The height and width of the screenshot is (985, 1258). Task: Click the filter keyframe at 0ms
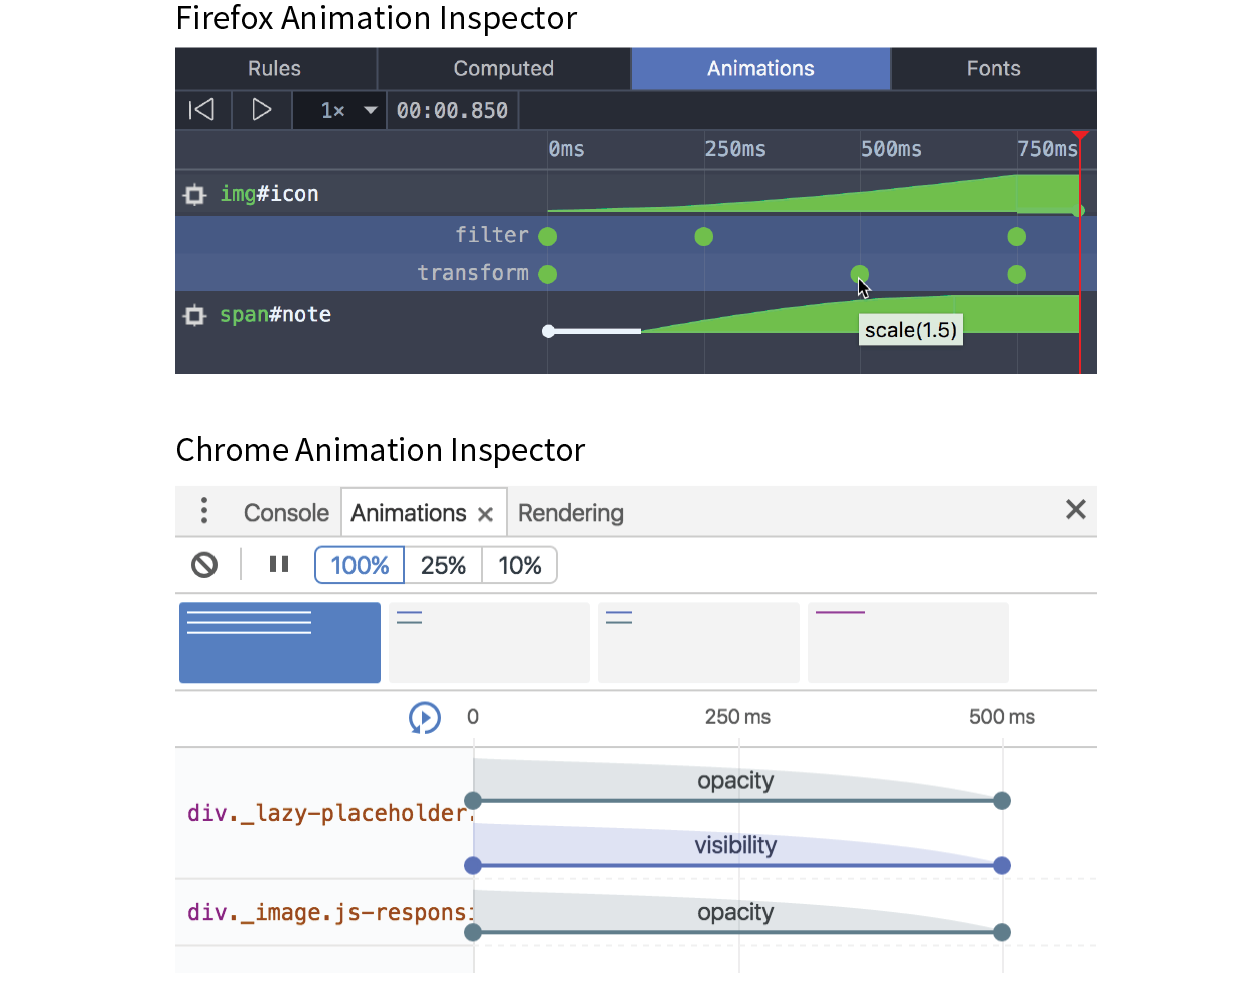548,237
